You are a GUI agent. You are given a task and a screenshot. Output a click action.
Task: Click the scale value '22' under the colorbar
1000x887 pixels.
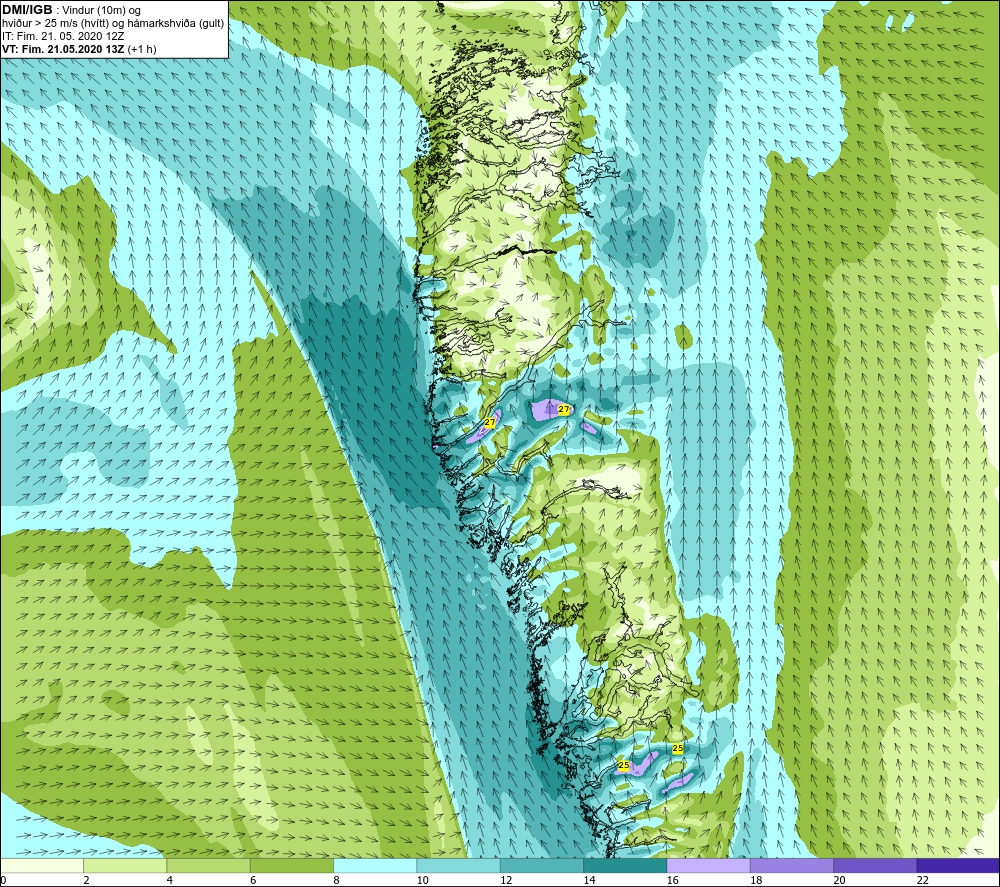[x=923, y=880]
